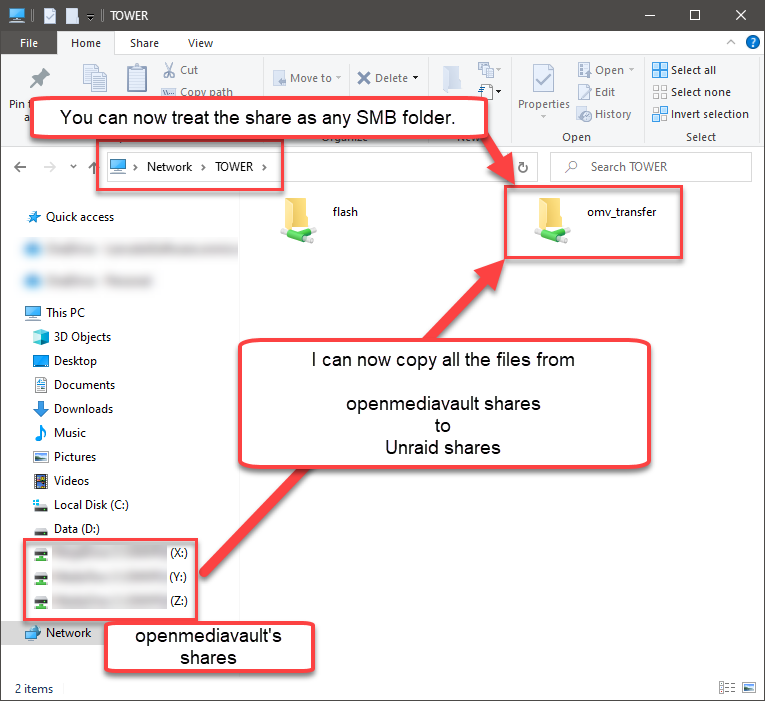Switch to details view icon in status bar
765x701 pixels.
tap(725, 688)
